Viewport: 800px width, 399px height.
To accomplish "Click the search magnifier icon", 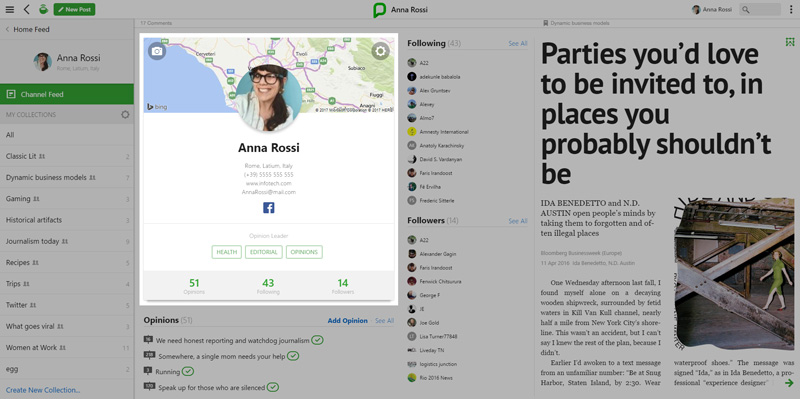I will (746, 10).
